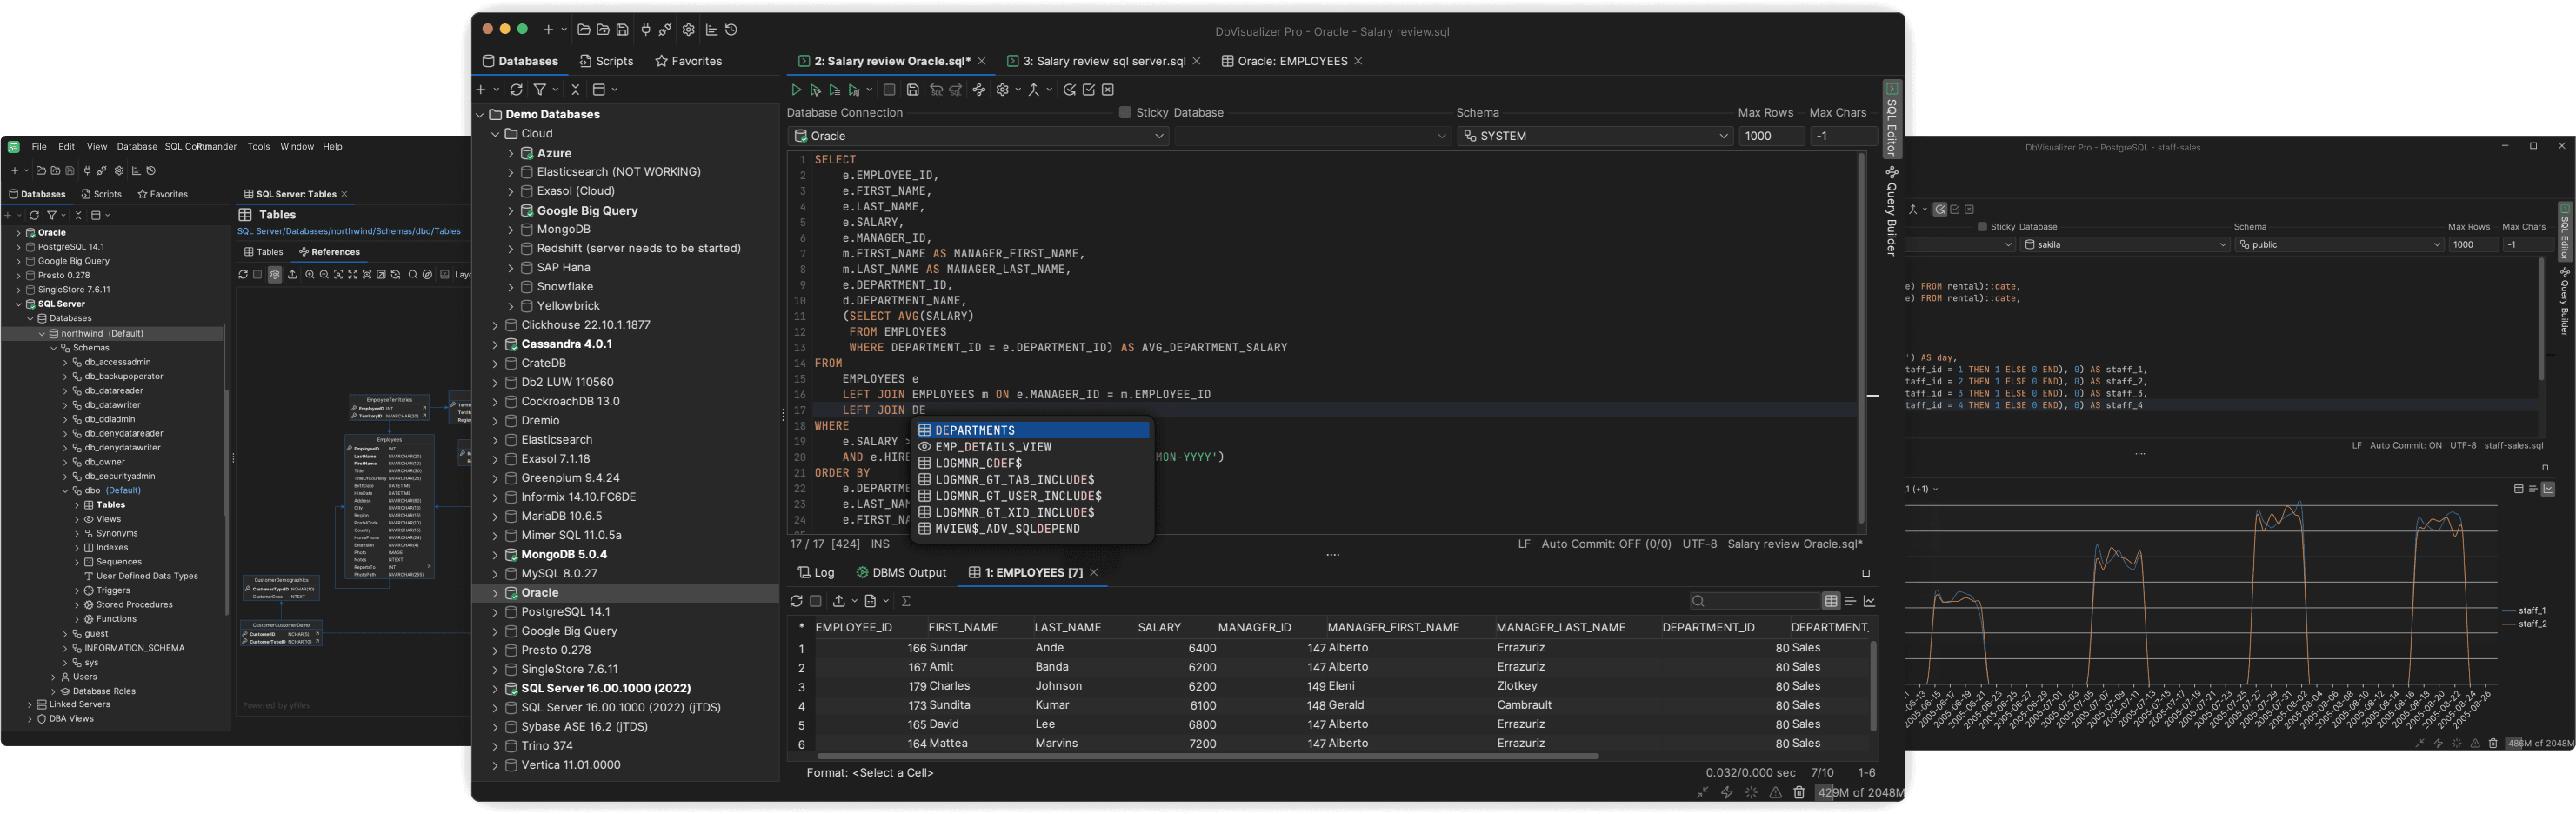Screen dimensions: 2576x814
Task: Click the trash garbage collection icon
Action: click(1799, 792)
